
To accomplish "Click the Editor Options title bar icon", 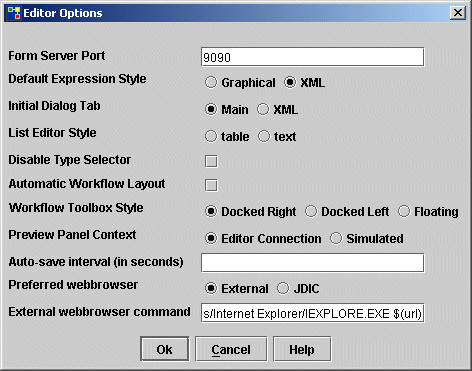I will click(14, 13).
